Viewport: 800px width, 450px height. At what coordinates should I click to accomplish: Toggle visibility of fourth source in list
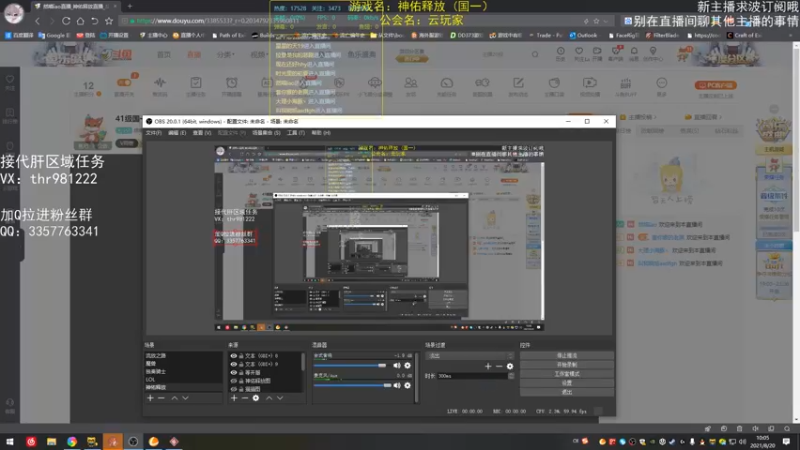pos(233,381)
